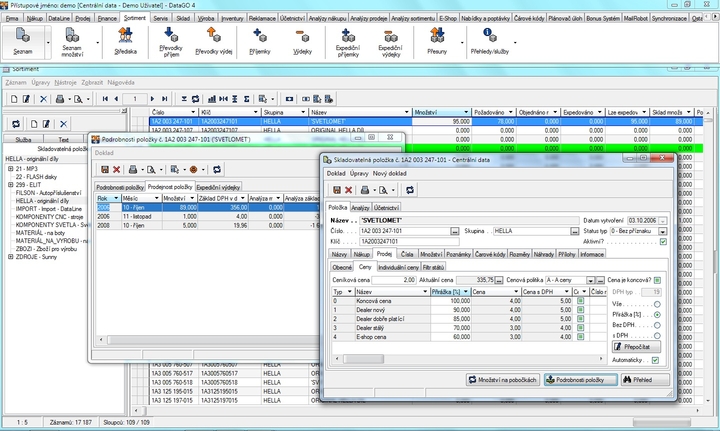Select HELLA - originální díly tree item
The height and width of the screenshot is (431, 720).
[x=42, y=201]
